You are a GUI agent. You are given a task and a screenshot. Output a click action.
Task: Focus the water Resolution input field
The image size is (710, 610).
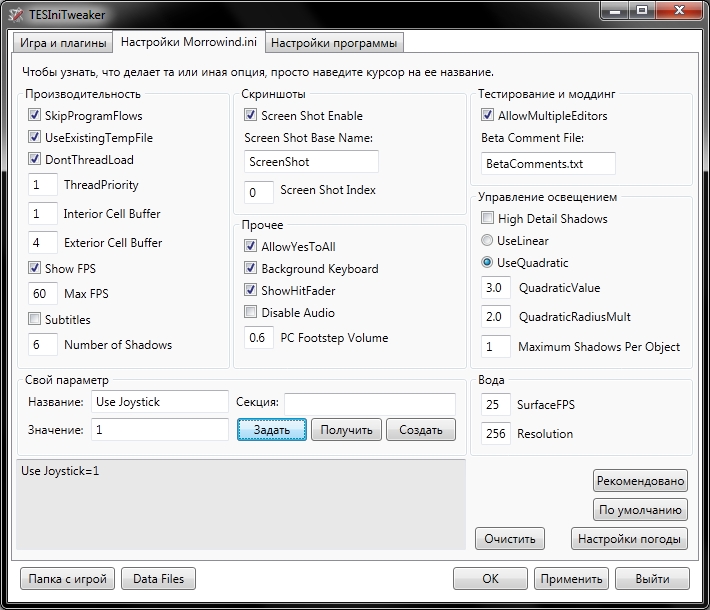click(495, 433)
